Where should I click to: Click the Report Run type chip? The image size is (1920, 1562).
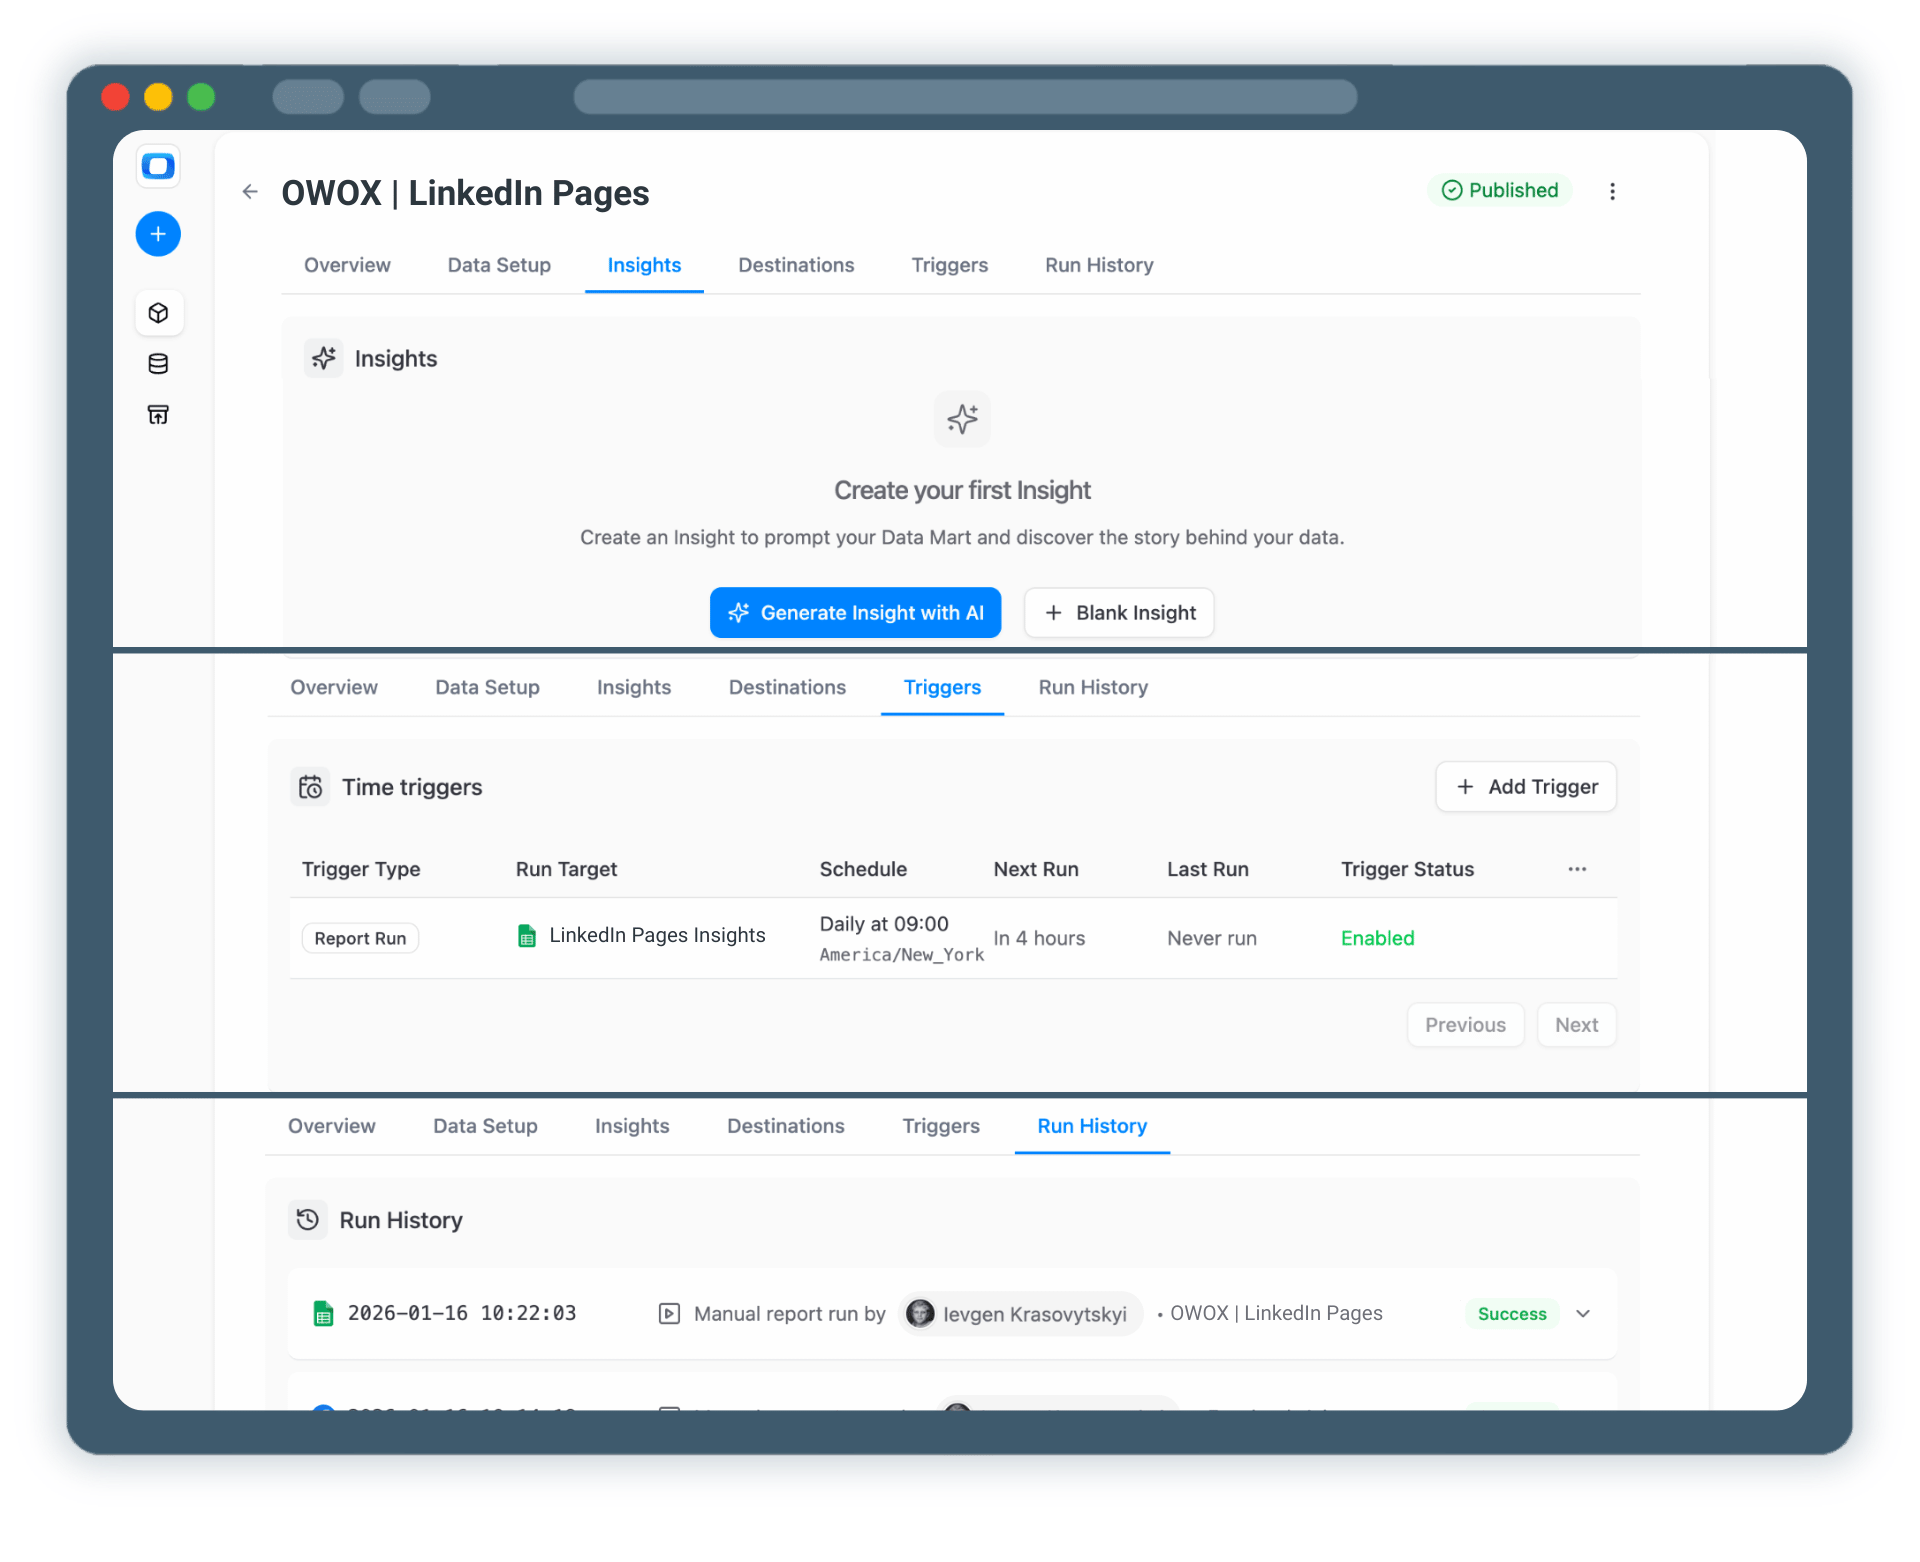pyautogui.click(x=359, y=937)
